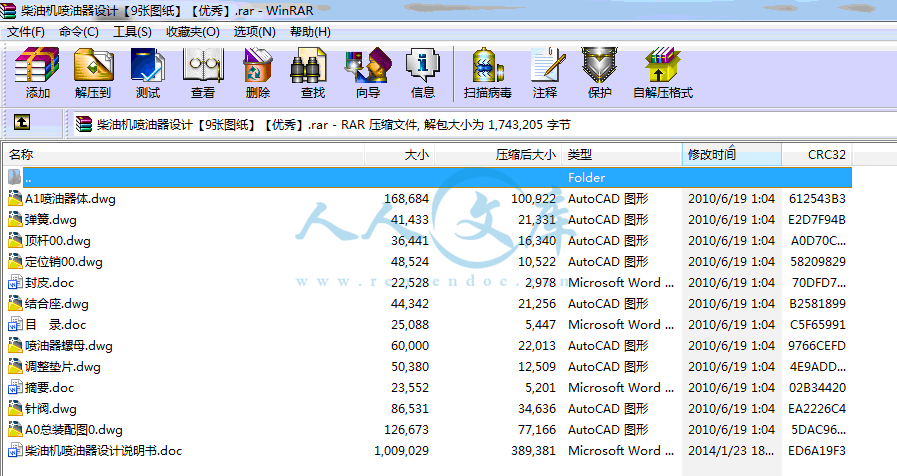Viewport: 897px width, 476px height.
Task: Open the 选项(N) menu
Action: pos(255,31)
